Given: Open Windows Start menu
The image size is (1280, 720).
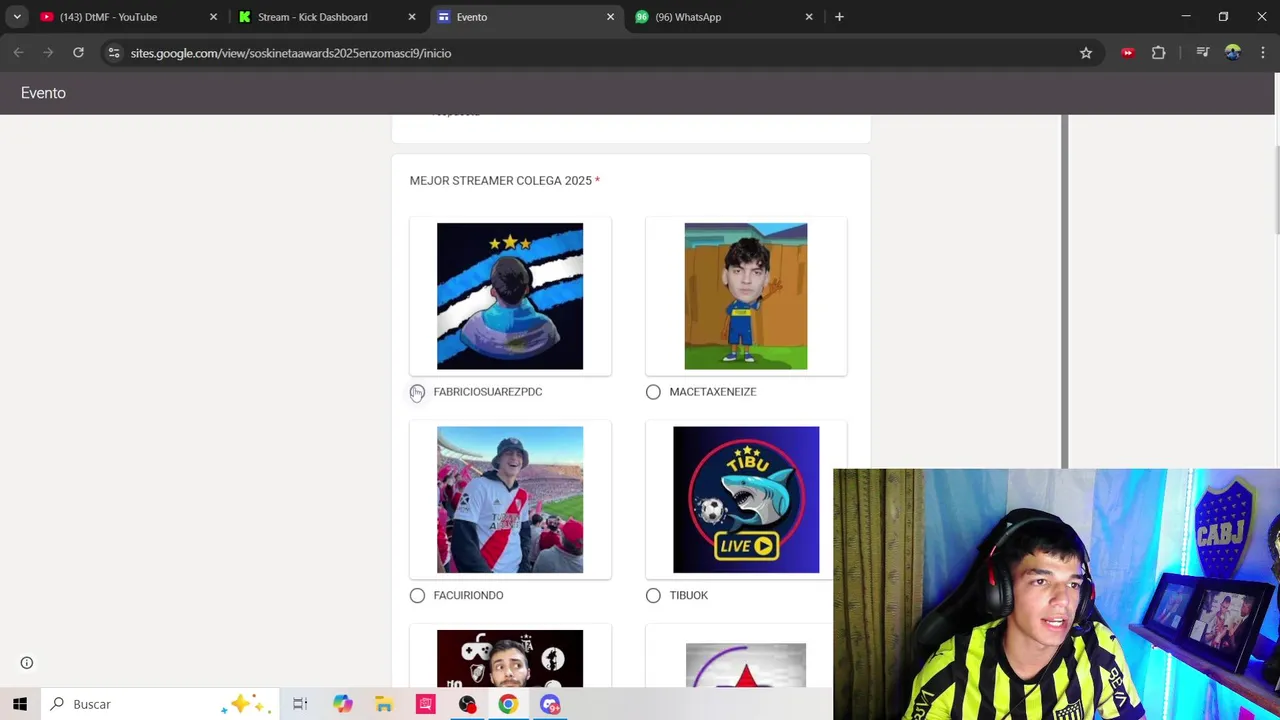Looking at the screenshot, I should pos(20,704).
